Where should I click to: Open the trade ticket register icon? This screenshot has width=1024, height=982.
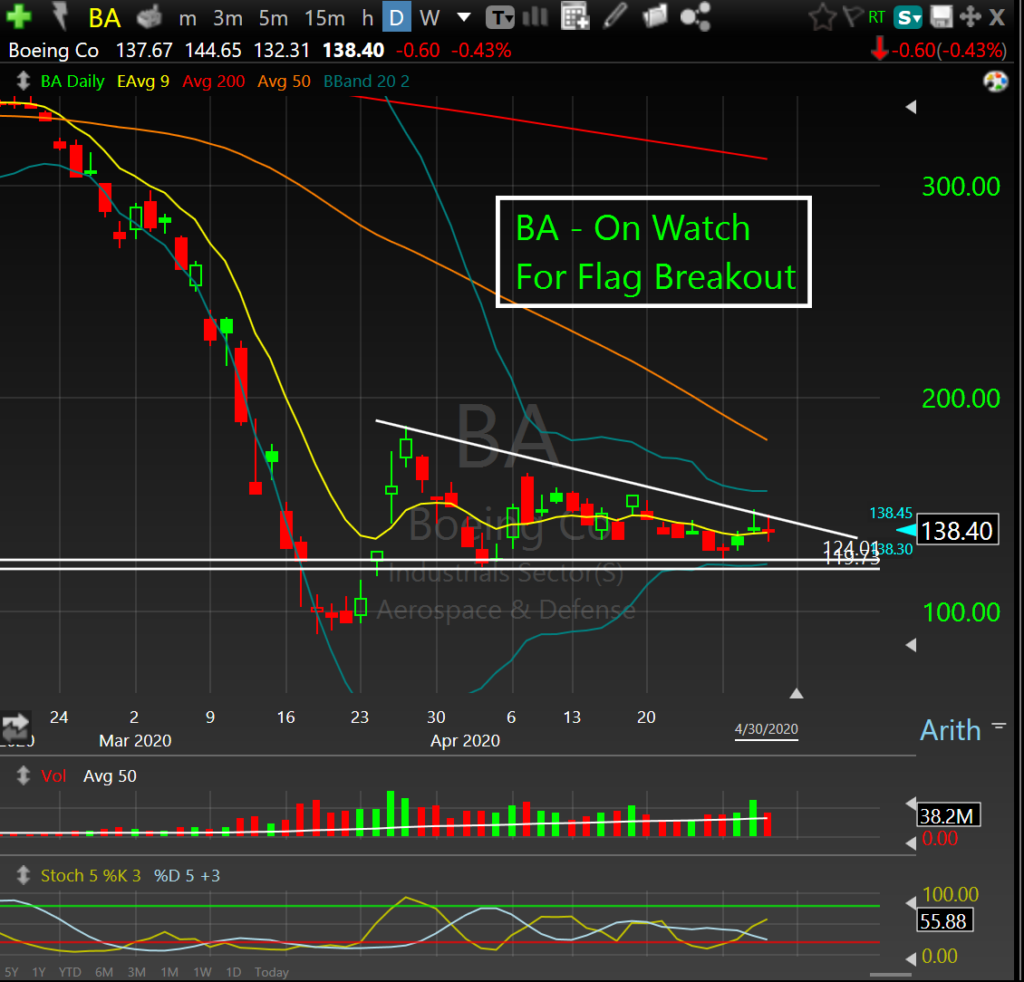click(x=150, y=17)
